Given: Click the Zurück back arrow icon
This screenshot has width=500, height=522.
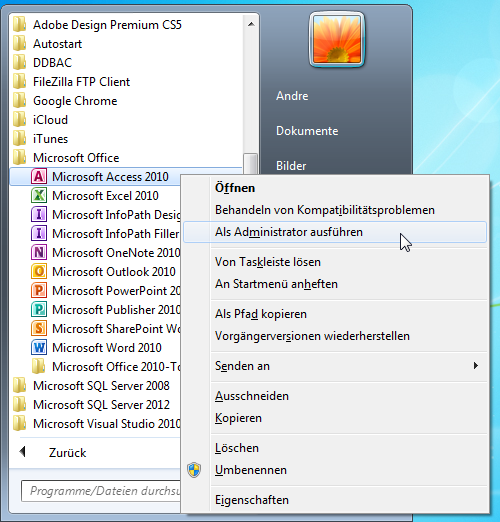Looking at the screenshot, I should [23, 452].
